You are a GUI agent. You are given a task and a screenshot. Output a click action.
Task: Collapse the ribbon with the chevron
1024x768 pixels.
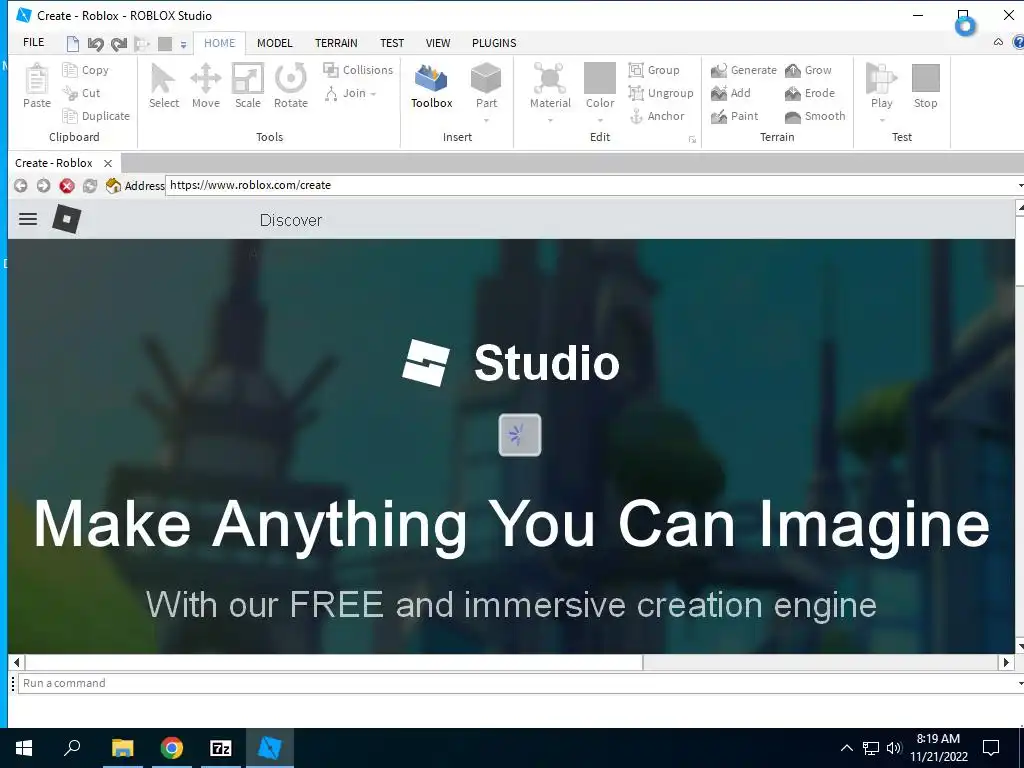[998, 42]
